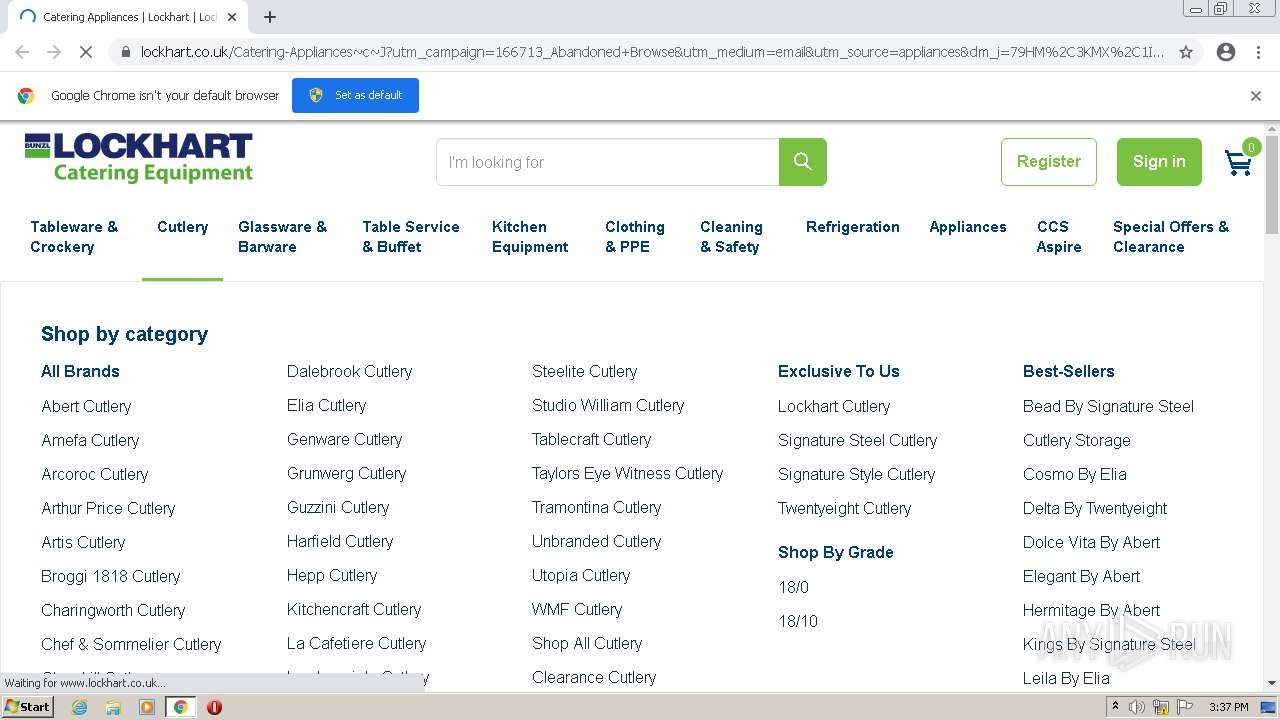Click the browser address bar URL
The height and width of the screenshot is (720, 1280).
click(652, 52)
